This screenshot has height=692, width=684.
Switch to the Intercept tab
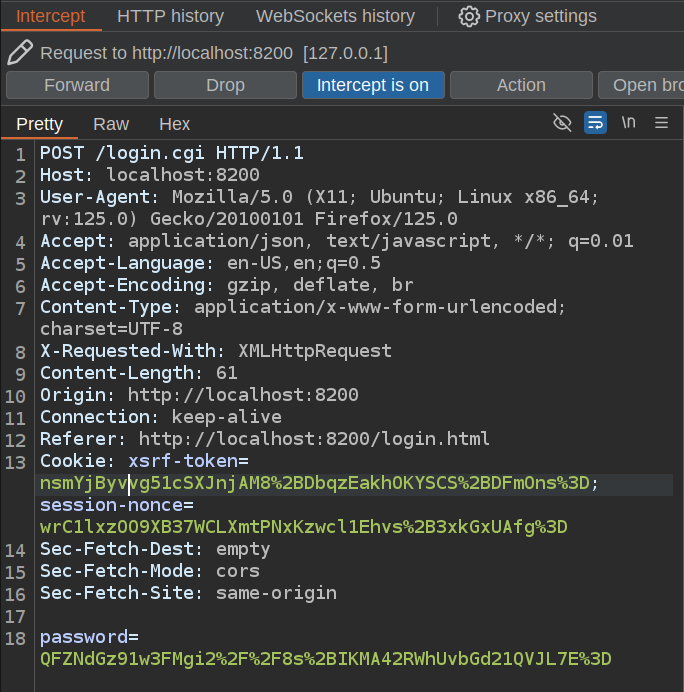pos(51,16)
